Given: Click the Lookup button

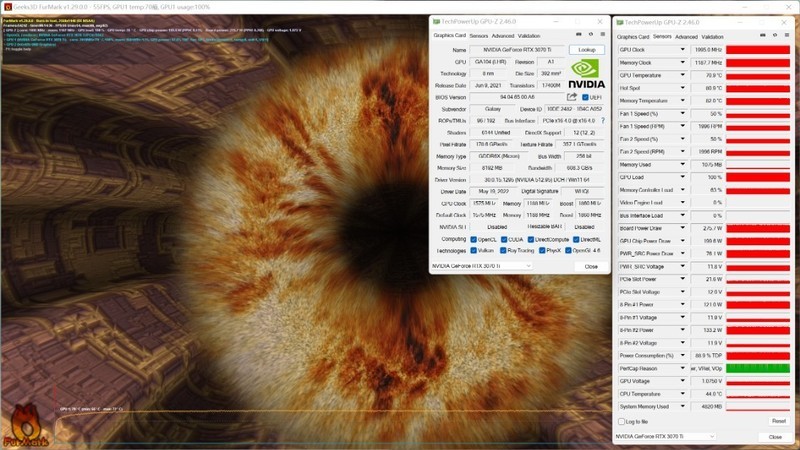Looking at the screenshot, I should (586, 49).
